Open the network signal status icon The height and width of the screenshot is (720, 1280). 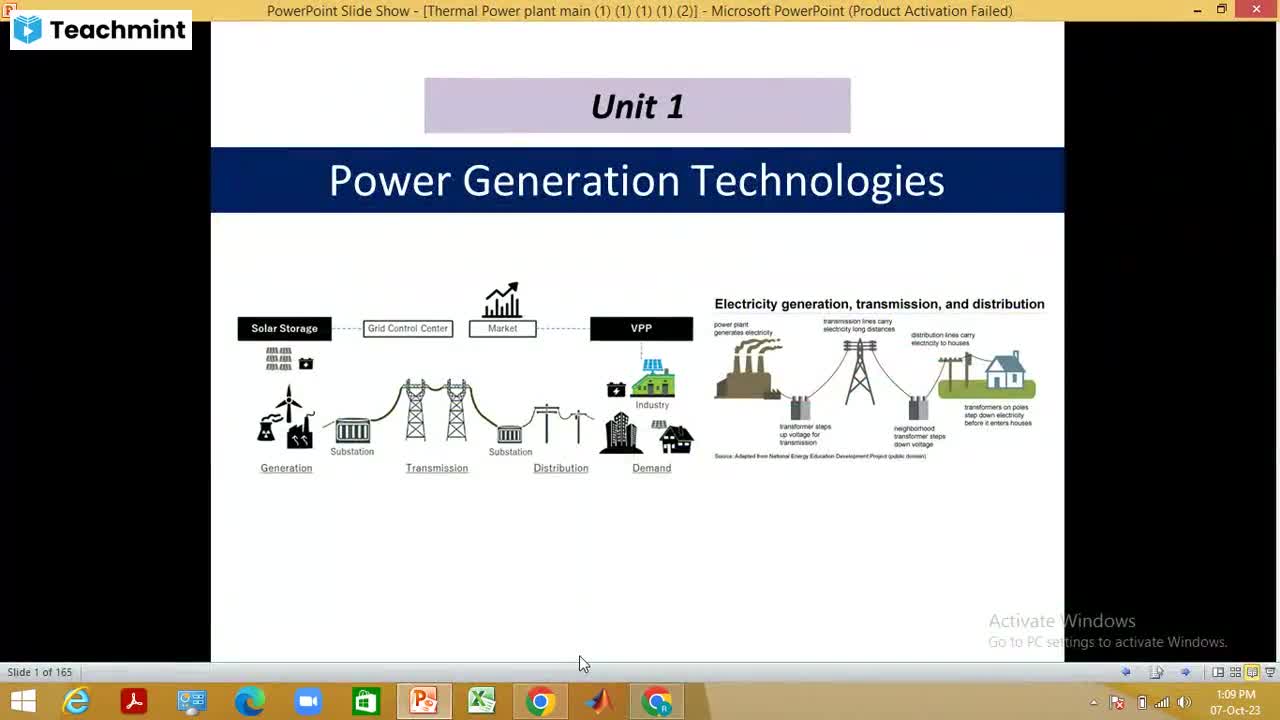[x=1162, y=702]
